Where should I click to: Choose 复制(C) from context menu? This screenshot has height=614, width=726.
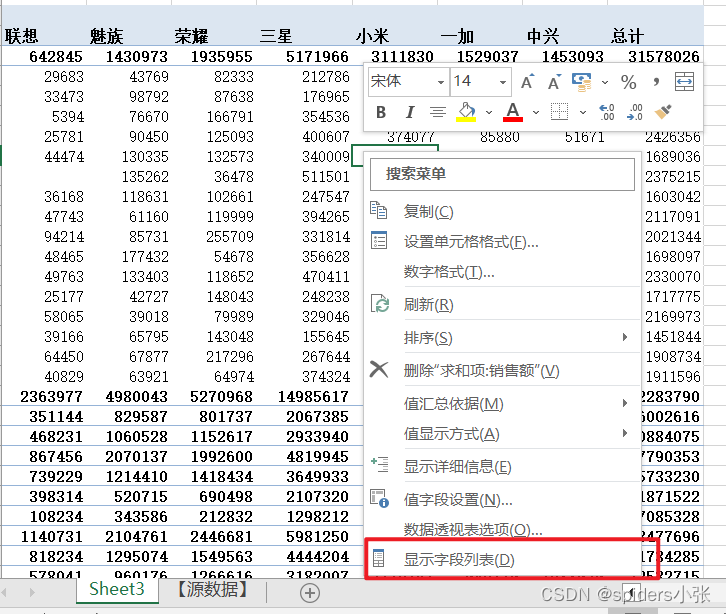point(428,212)
